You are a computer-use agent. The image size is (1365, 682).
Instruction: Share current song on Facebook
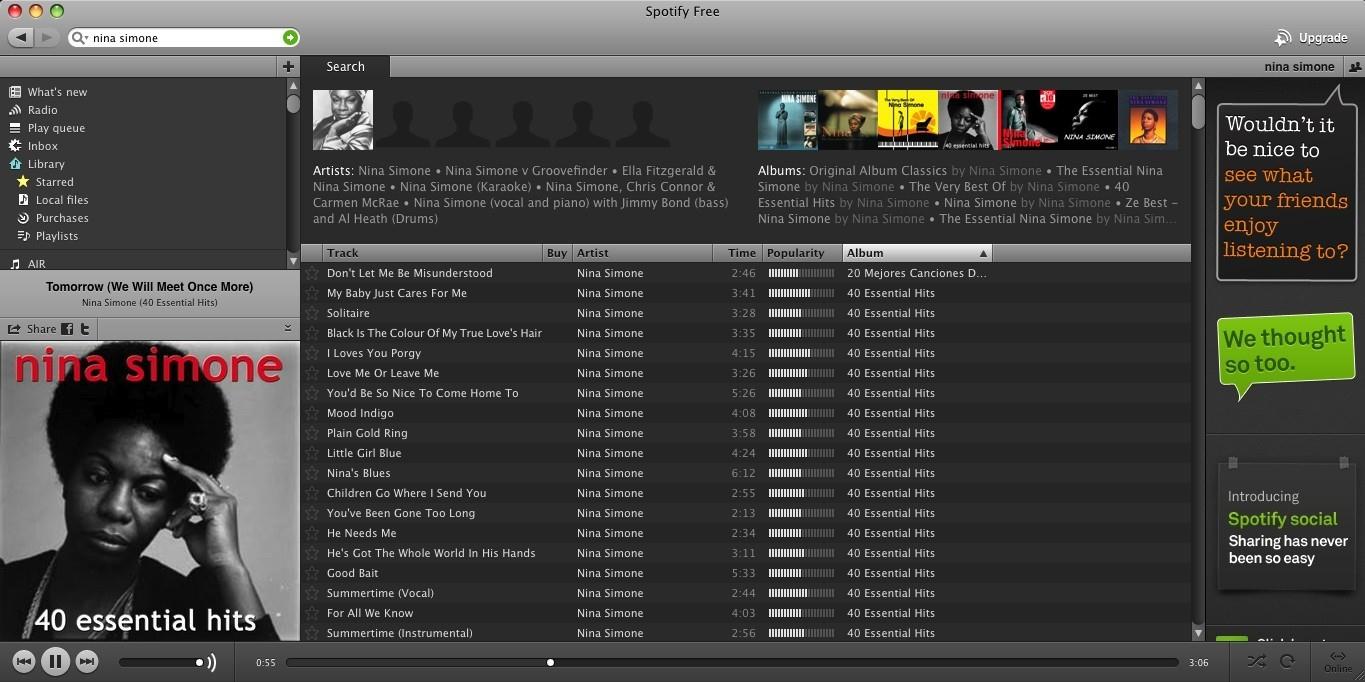point(67,329)
